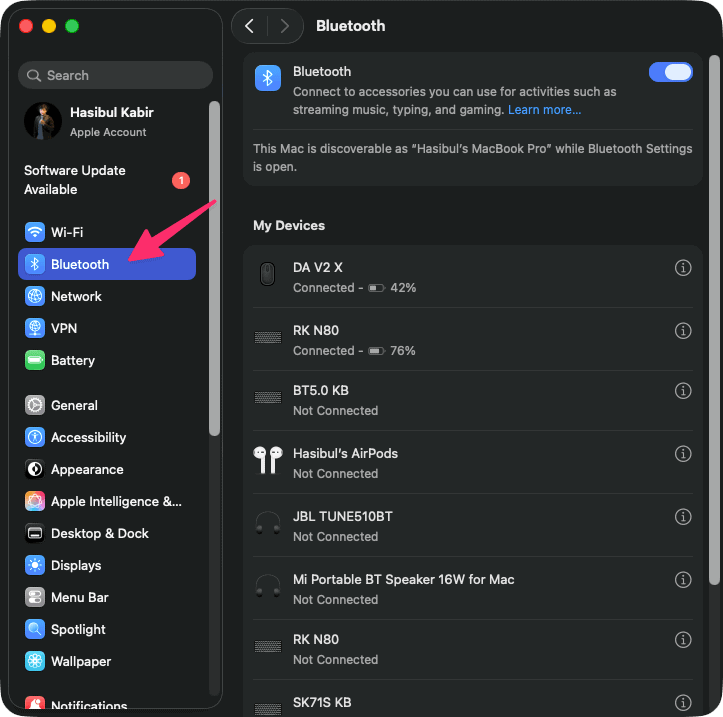This screenshot has height=717, width=723.
Task: Click the green full-screen window button
Action: pyautogui.click(x=72, y=26)
